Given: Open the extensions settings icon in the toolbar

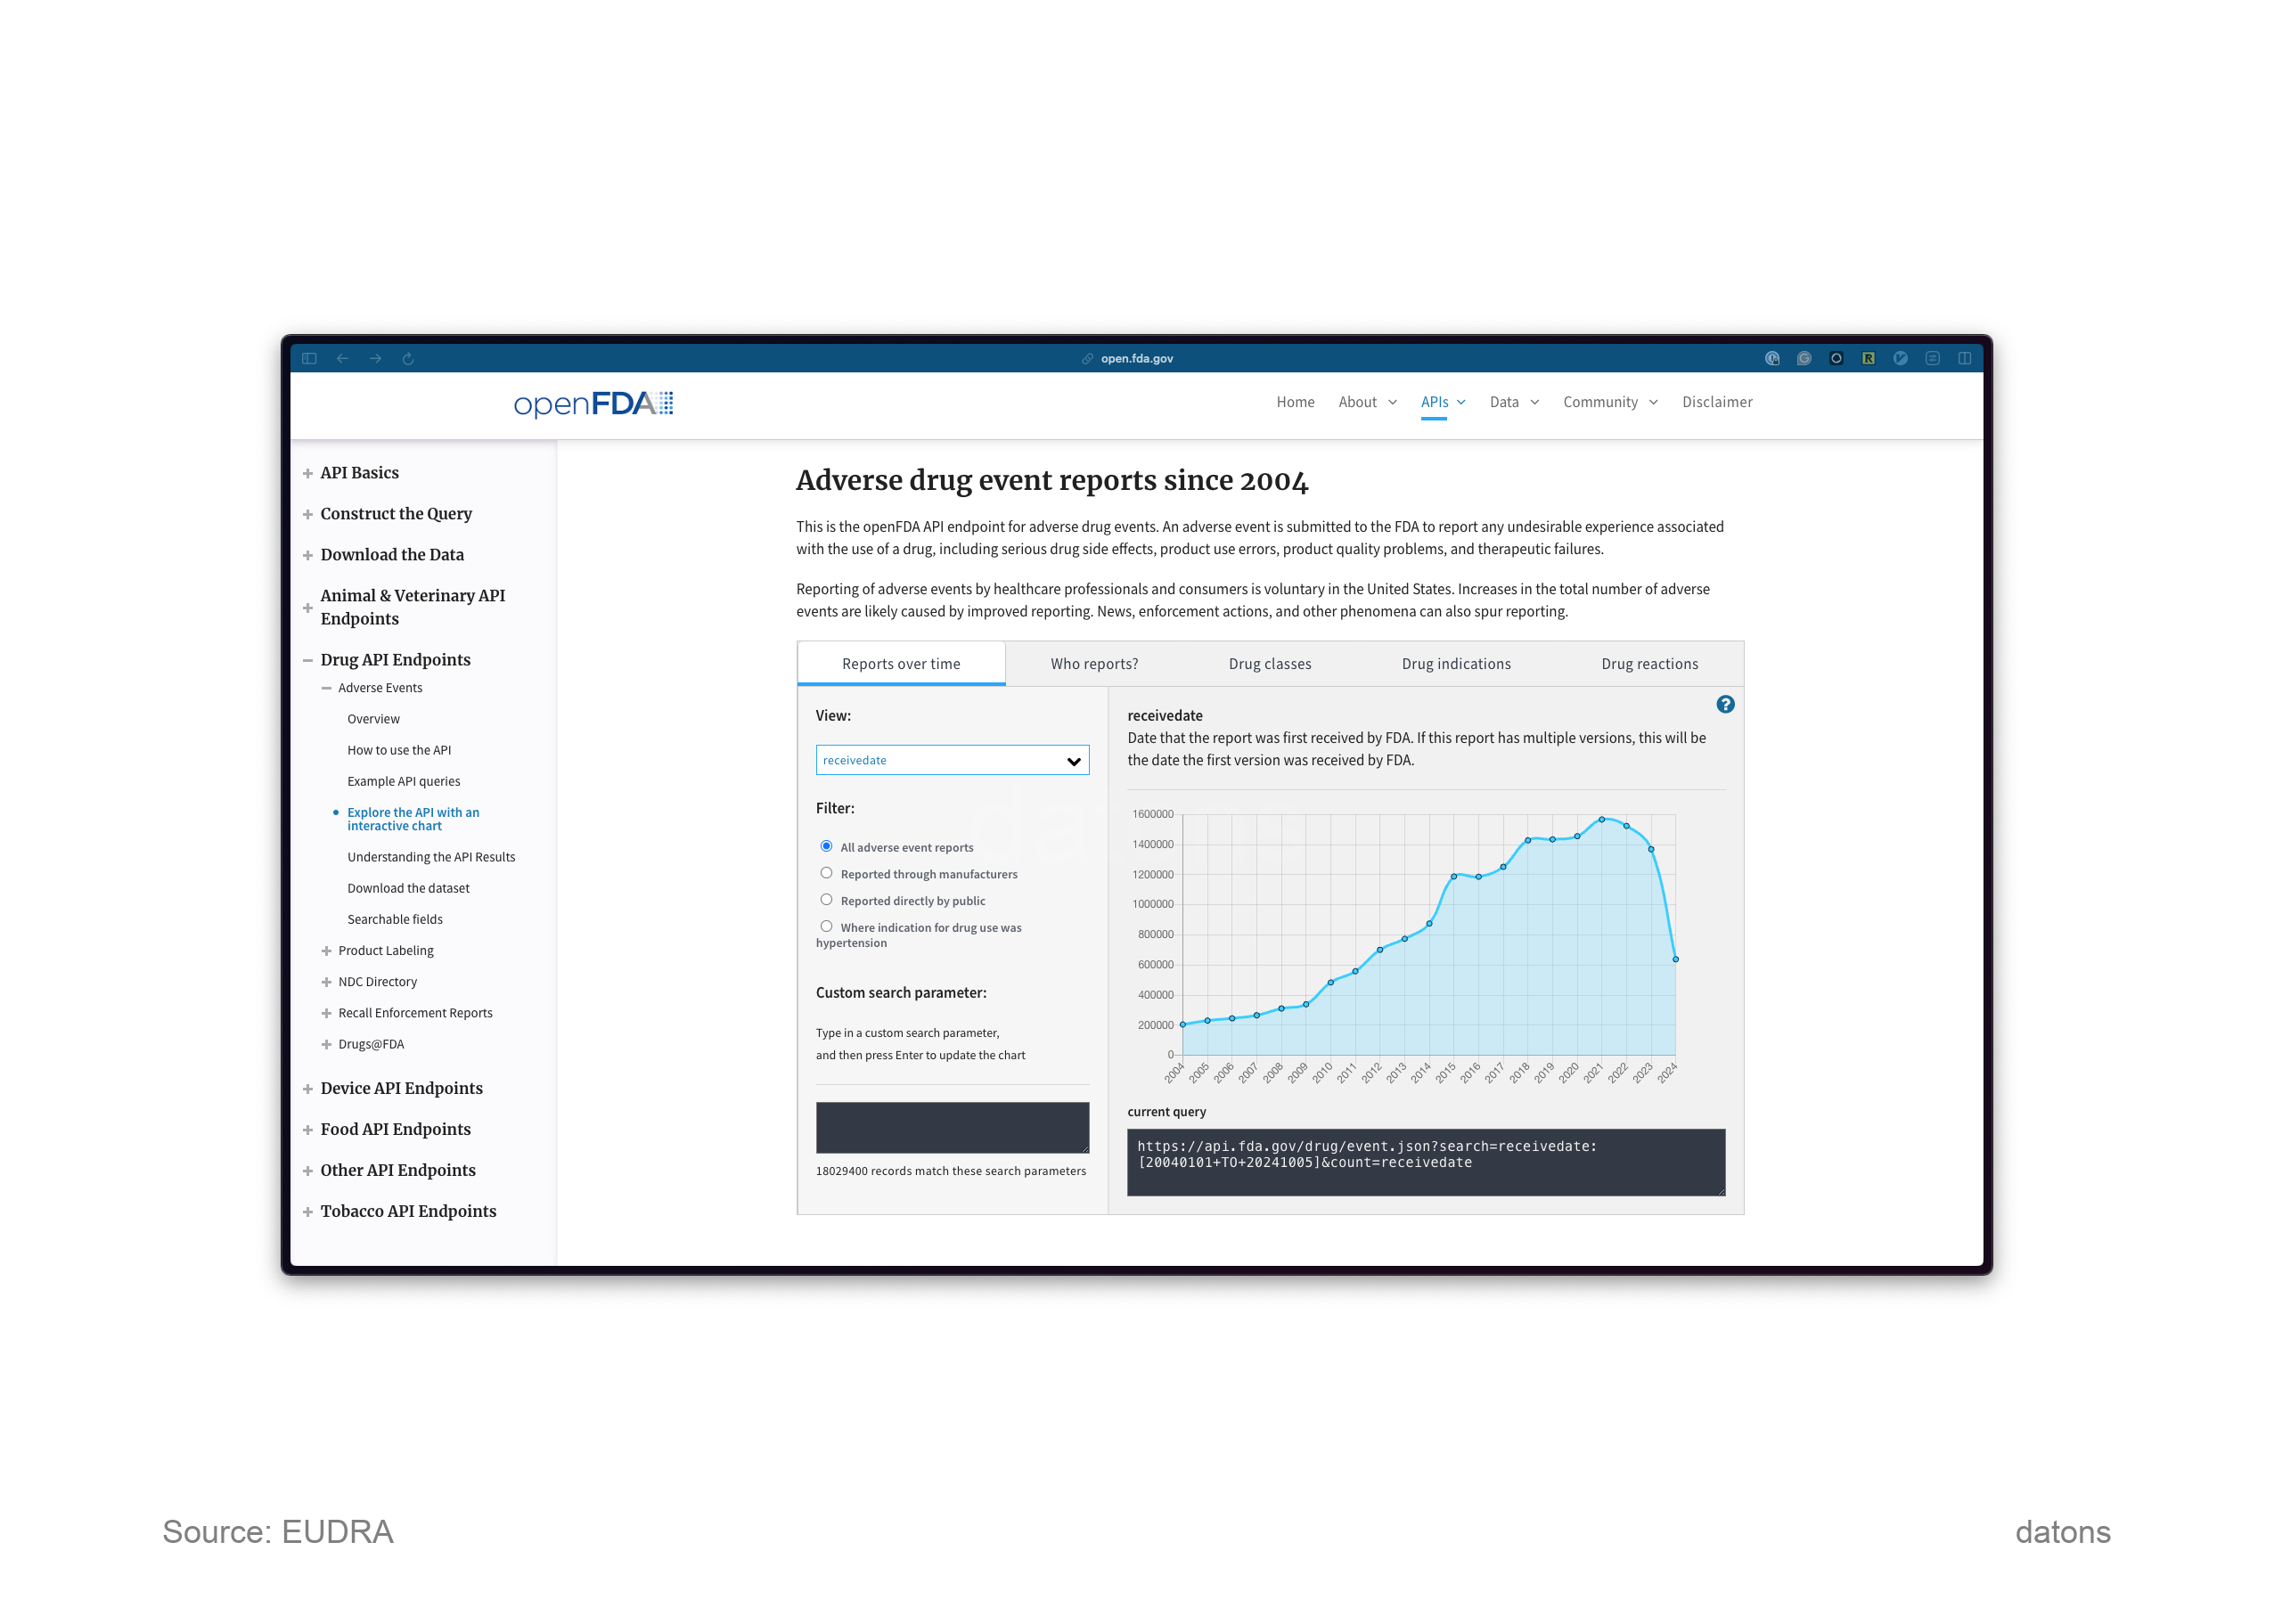Looking at the screenshot, I should click(1933, 358).
